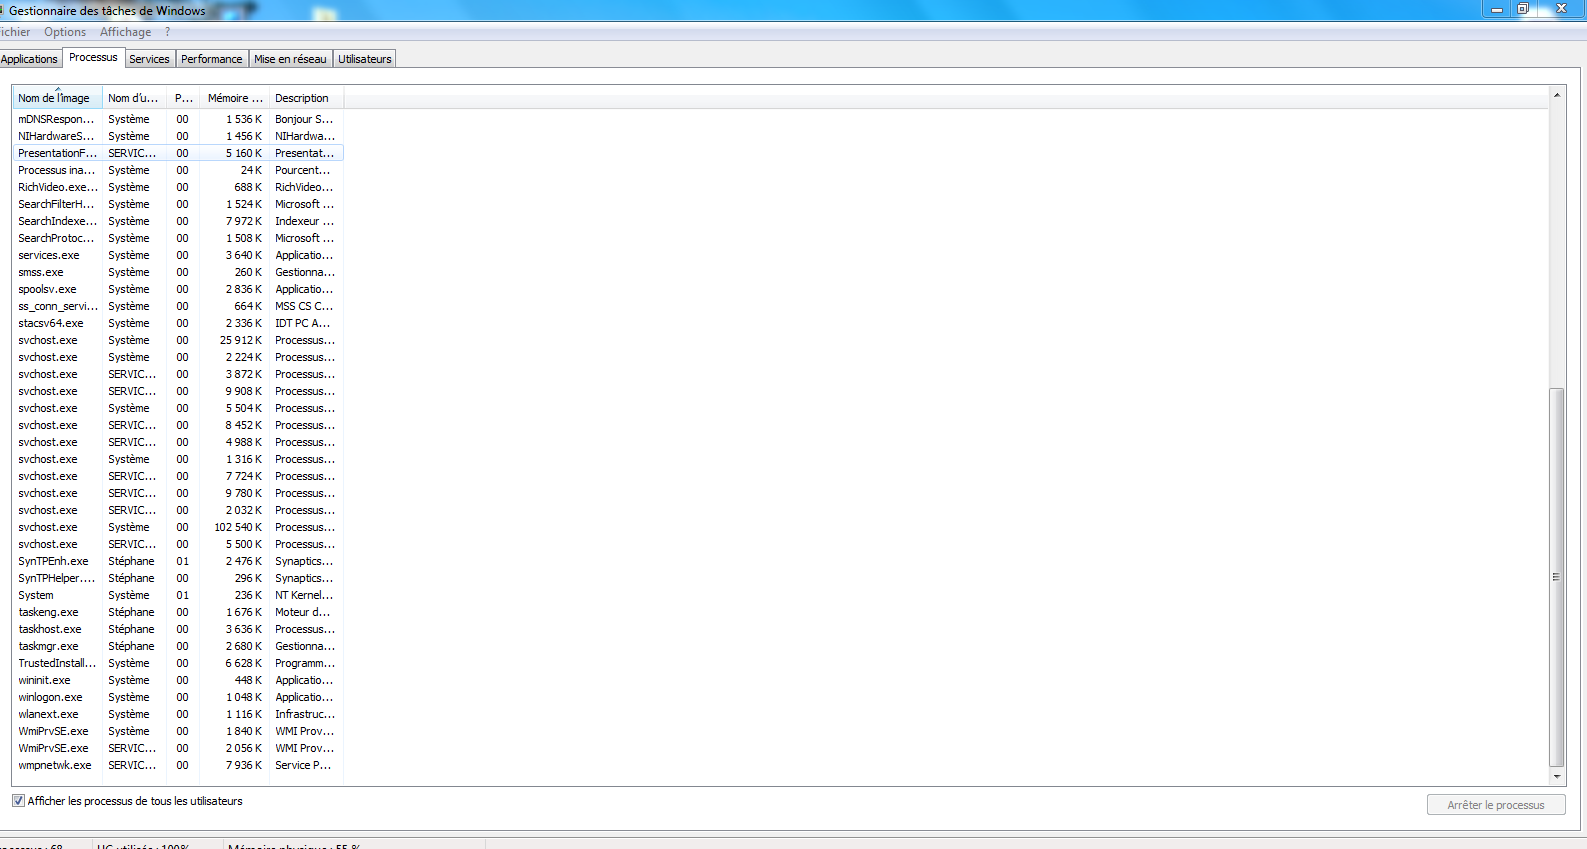Image resolution: width=1587 pixels, height=849 pixels.
Task: Select the PresentationF... process row
Action: click(178, 153)
